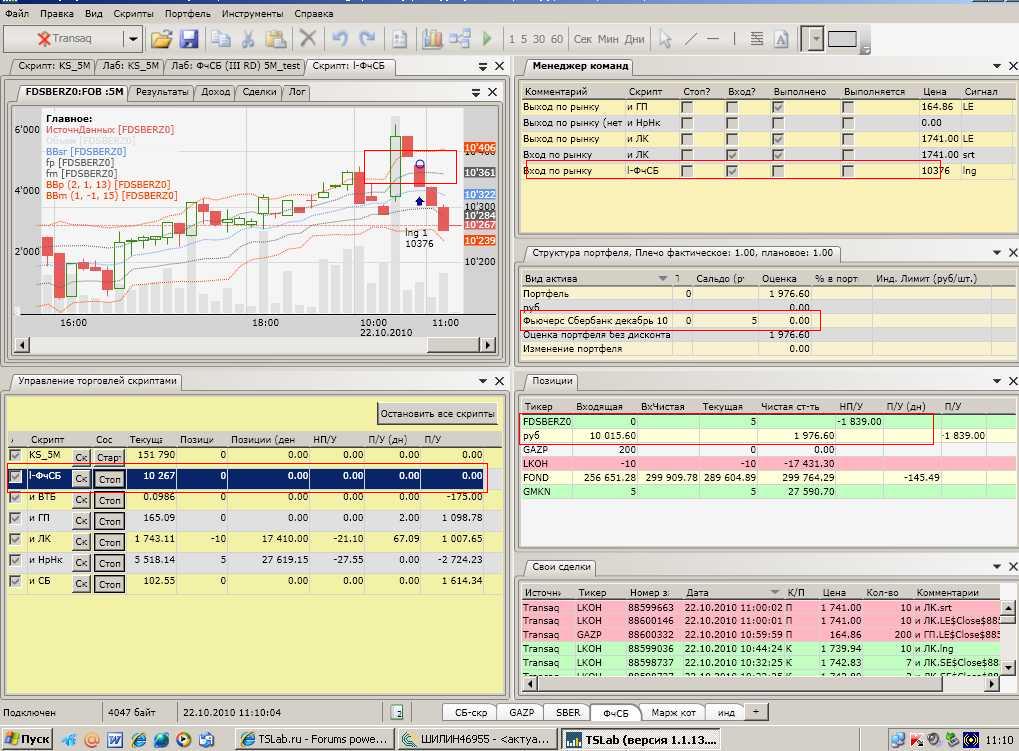1019x751 pixels.
Task: Switch to the 'Сделки' chart tab
Action: (259, 92)
